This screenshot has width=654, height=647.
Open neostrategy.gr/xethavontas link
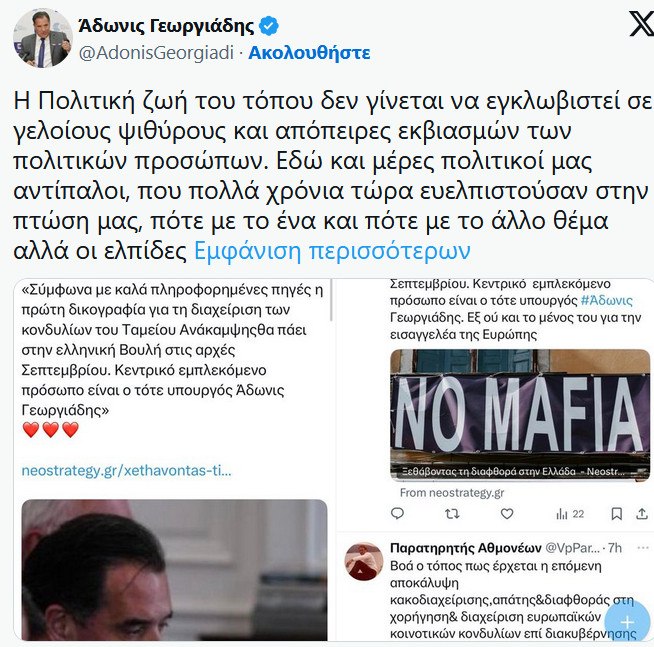pos(126,471)
